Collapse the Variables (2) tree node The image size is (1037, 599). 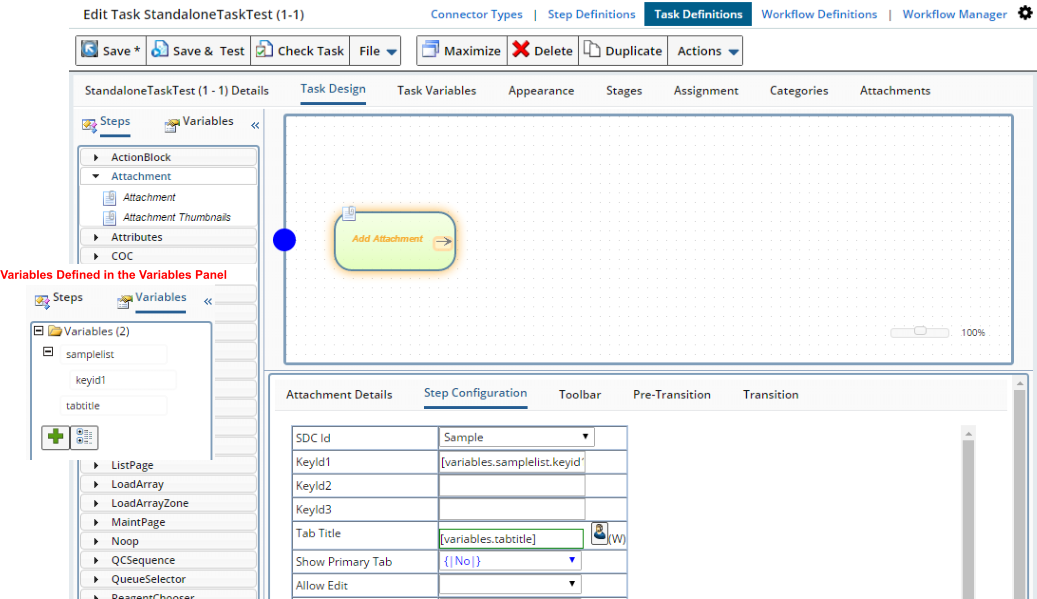click(38, 331)
